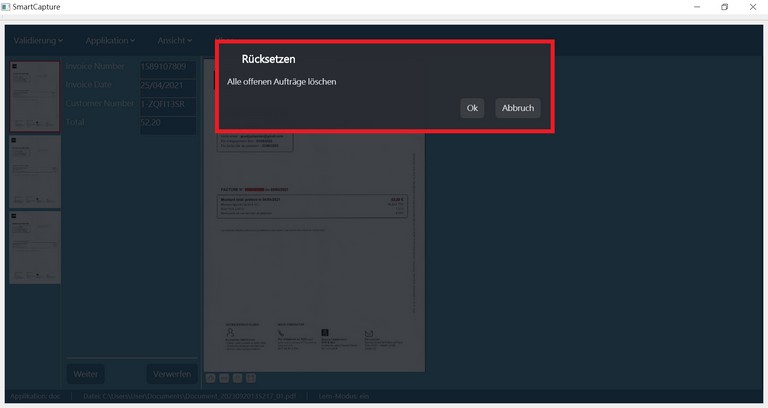Image resolution: width=768 pixels, height=408 pixels.
Task: Expand the Applikation dropdown chevron
Action: (x=133, y=41)
